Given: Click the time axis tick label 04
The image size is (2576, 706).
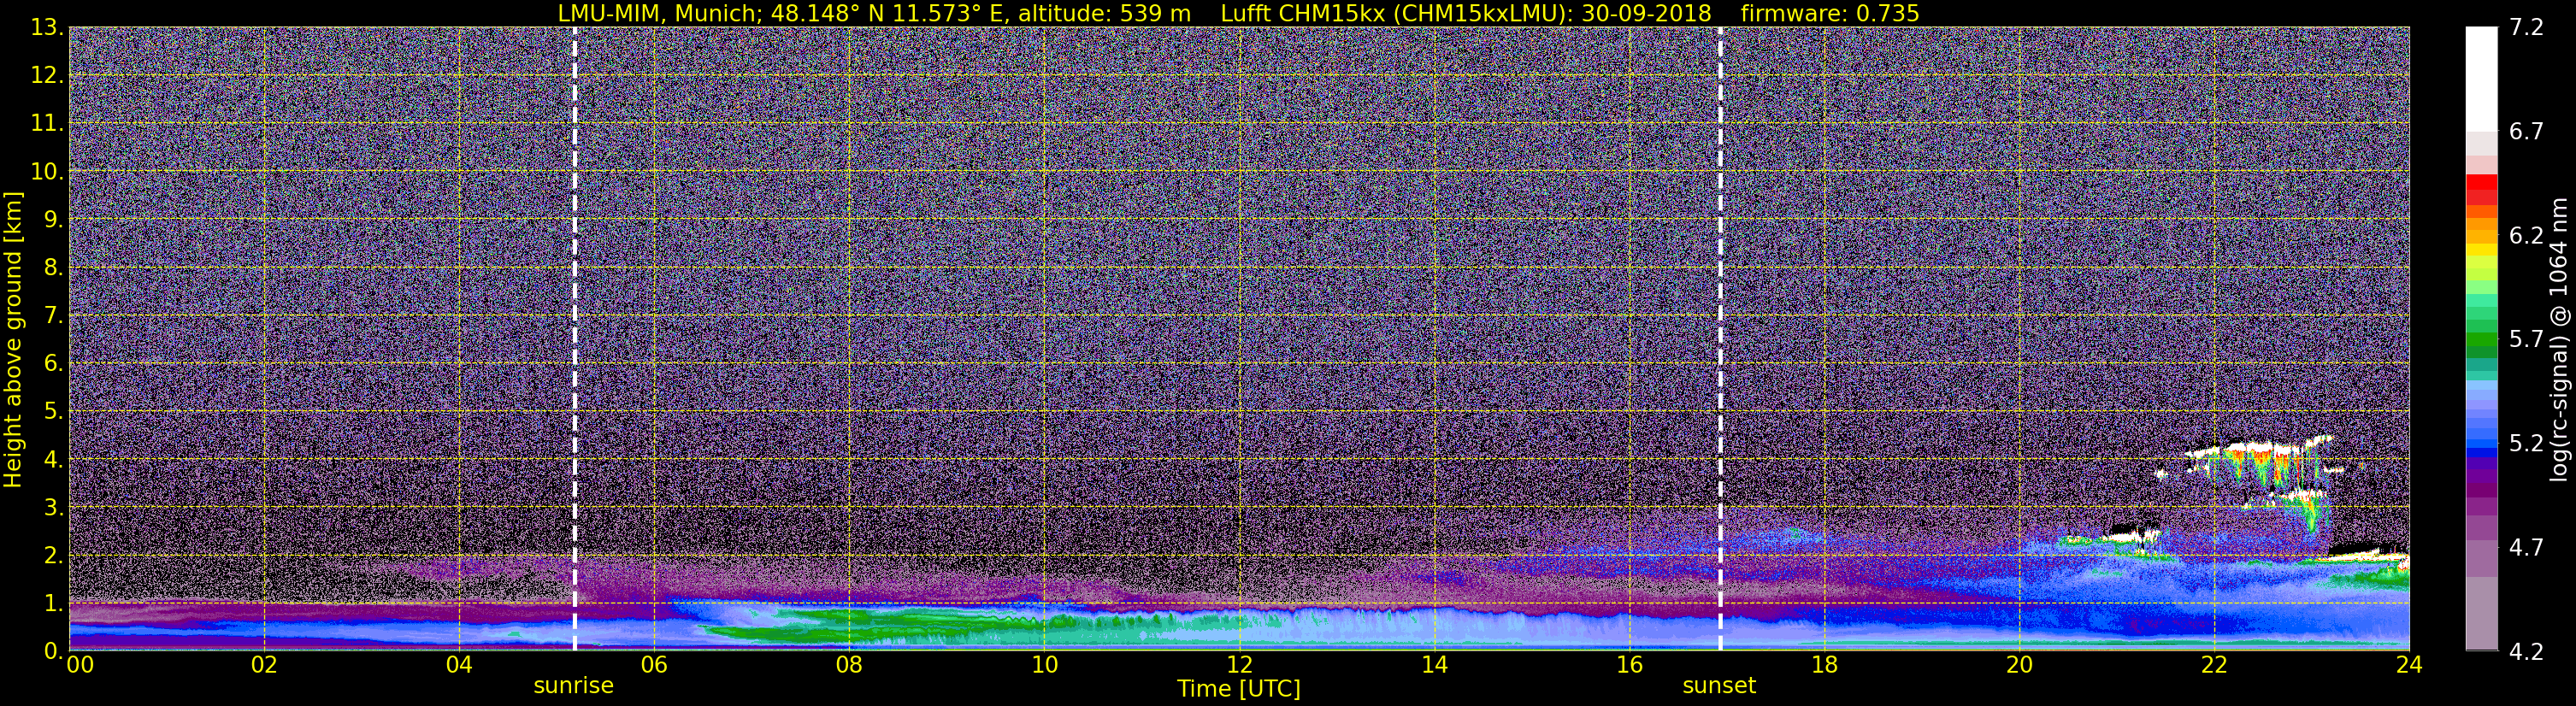Looking at the screenshot, I should point(459,666).
